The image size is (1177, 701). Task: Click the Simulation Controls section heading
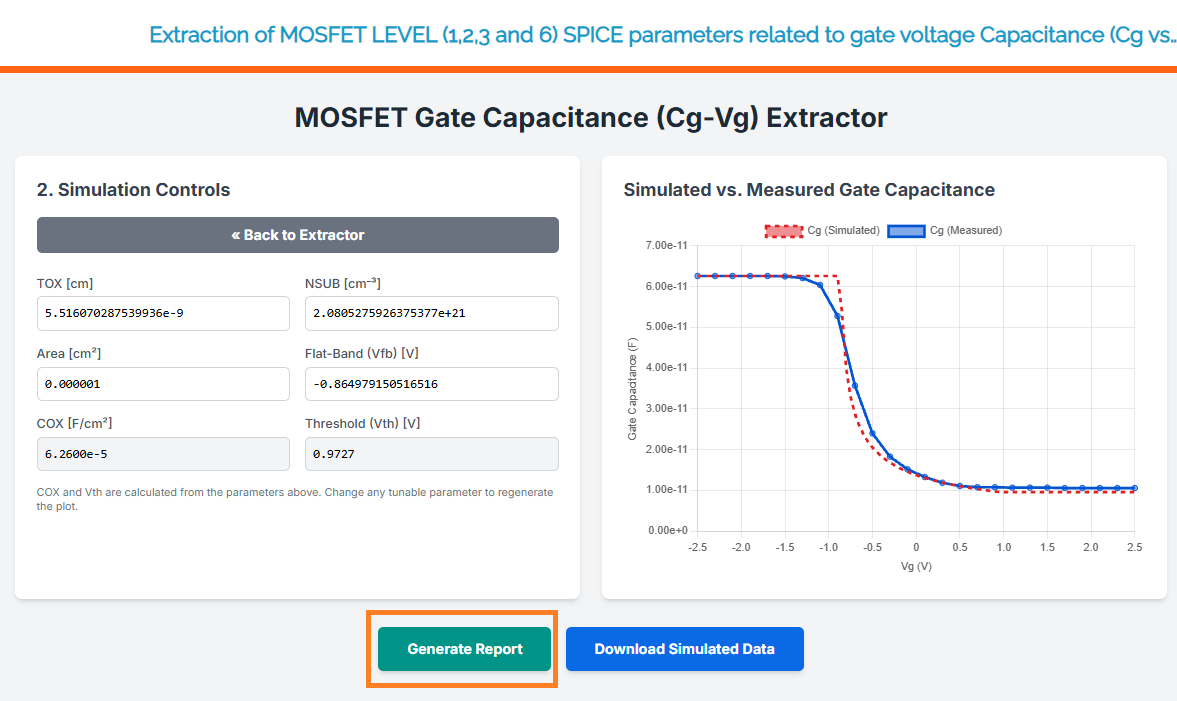coord(133,190)
